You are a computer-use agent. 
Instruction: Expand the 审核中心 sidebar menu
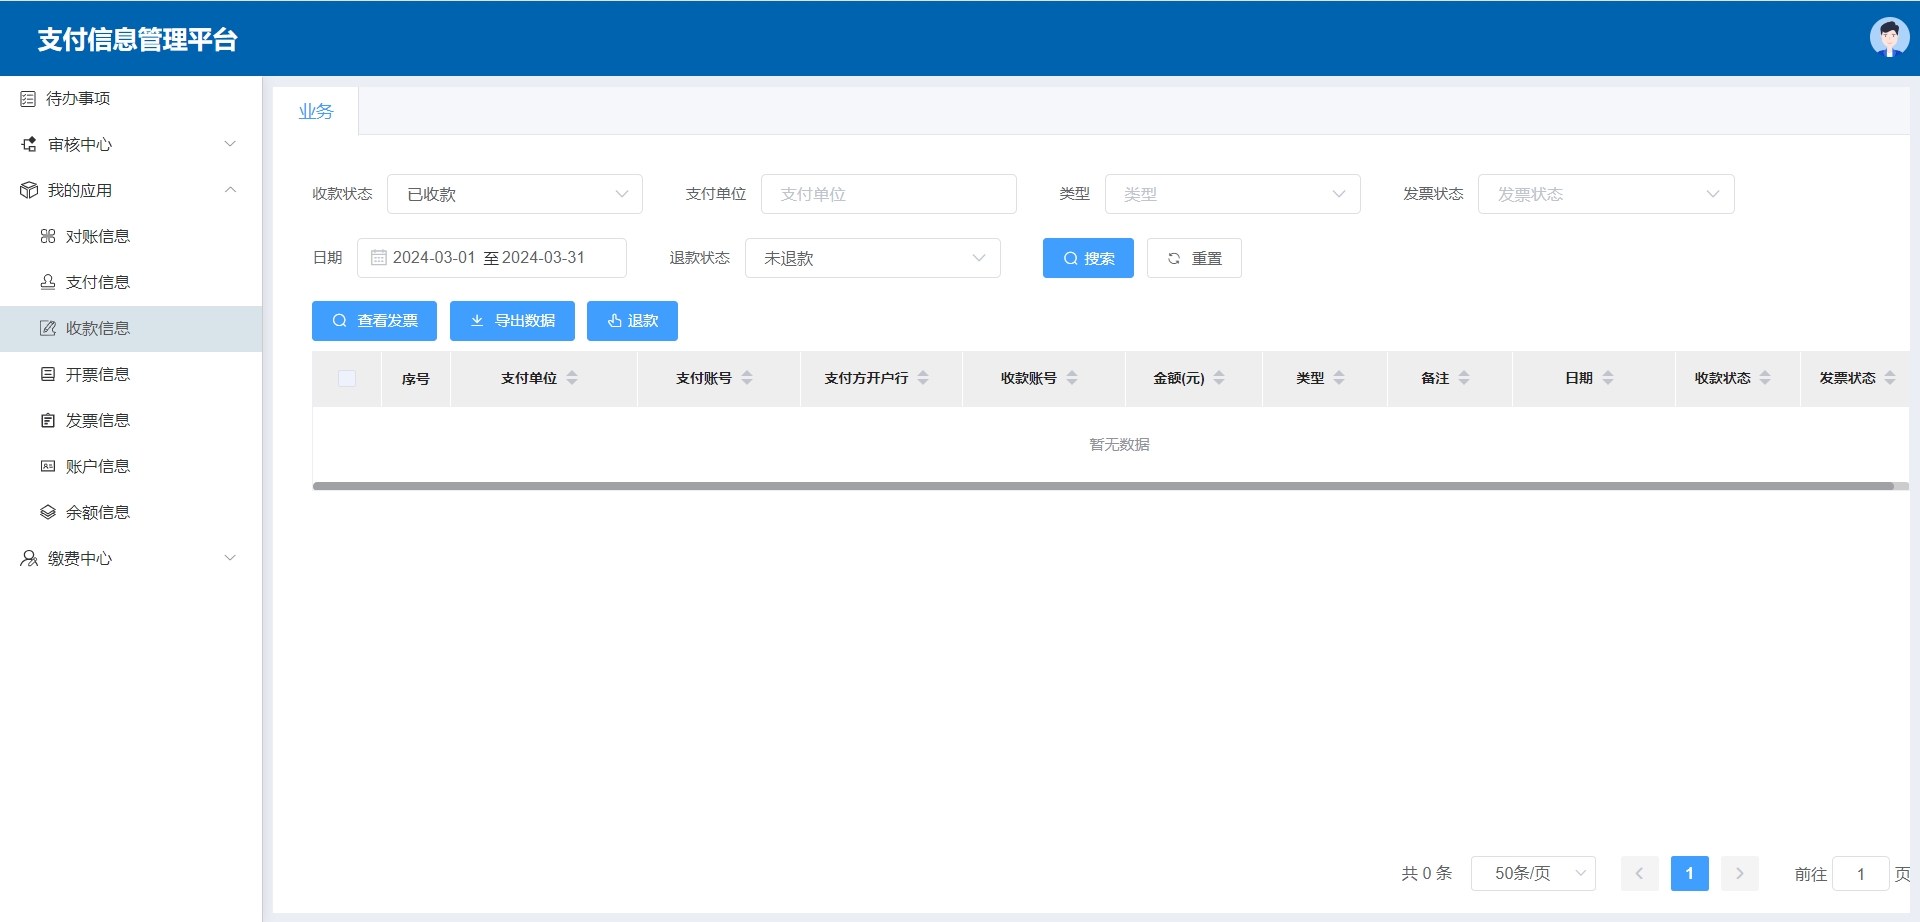pyautogui.click(x=130, y=145)
